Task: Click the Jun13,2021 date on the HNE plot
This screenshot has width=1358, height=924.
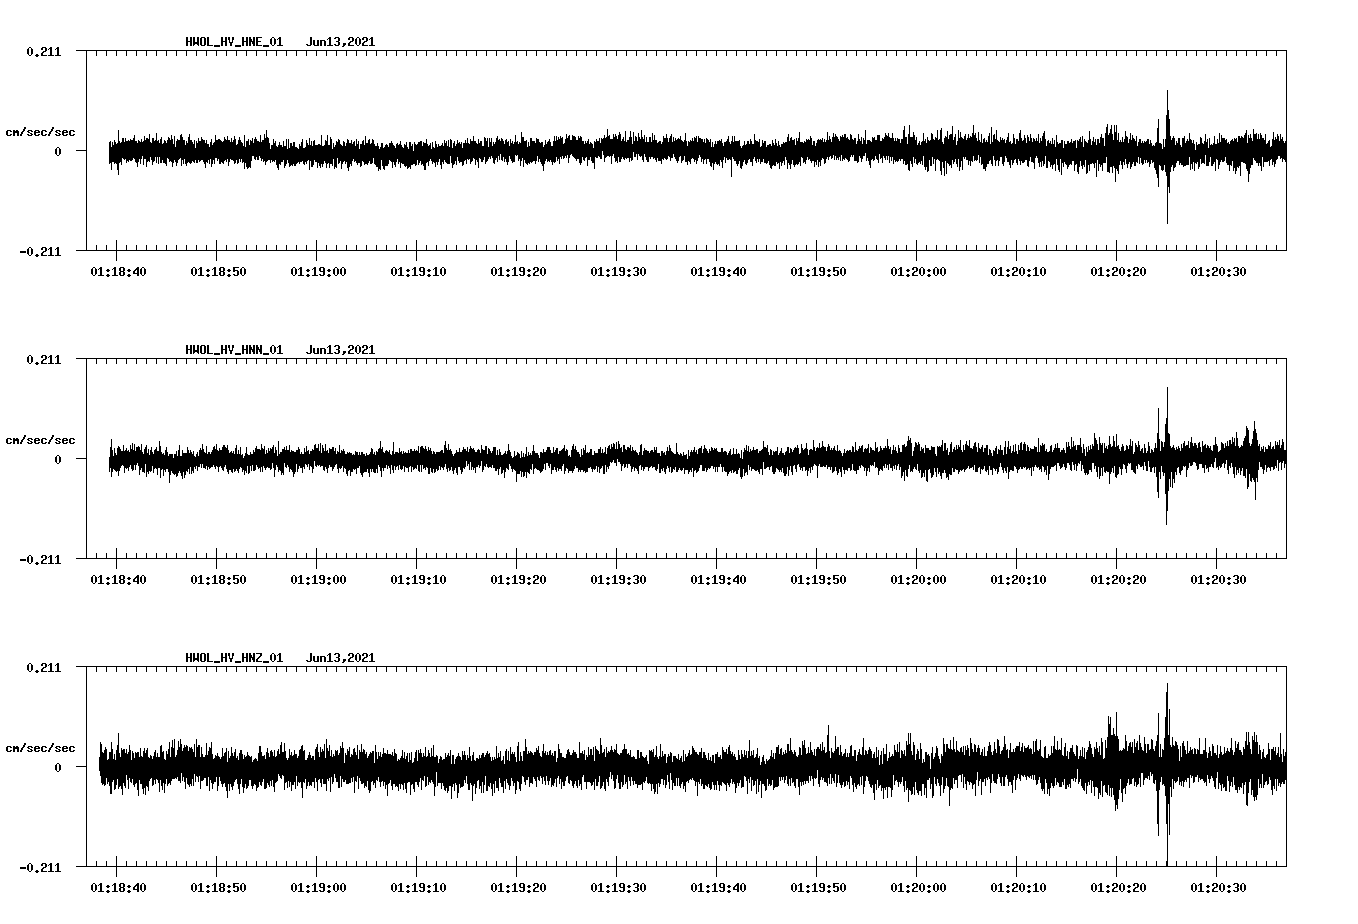Action: point(341,42)
